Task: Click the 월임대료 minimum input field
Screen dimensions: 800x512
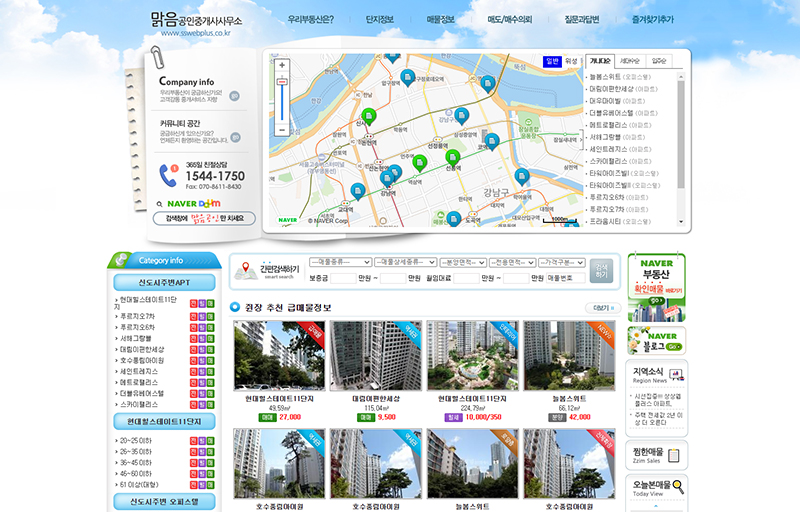Action: click(x=466, y=278)
